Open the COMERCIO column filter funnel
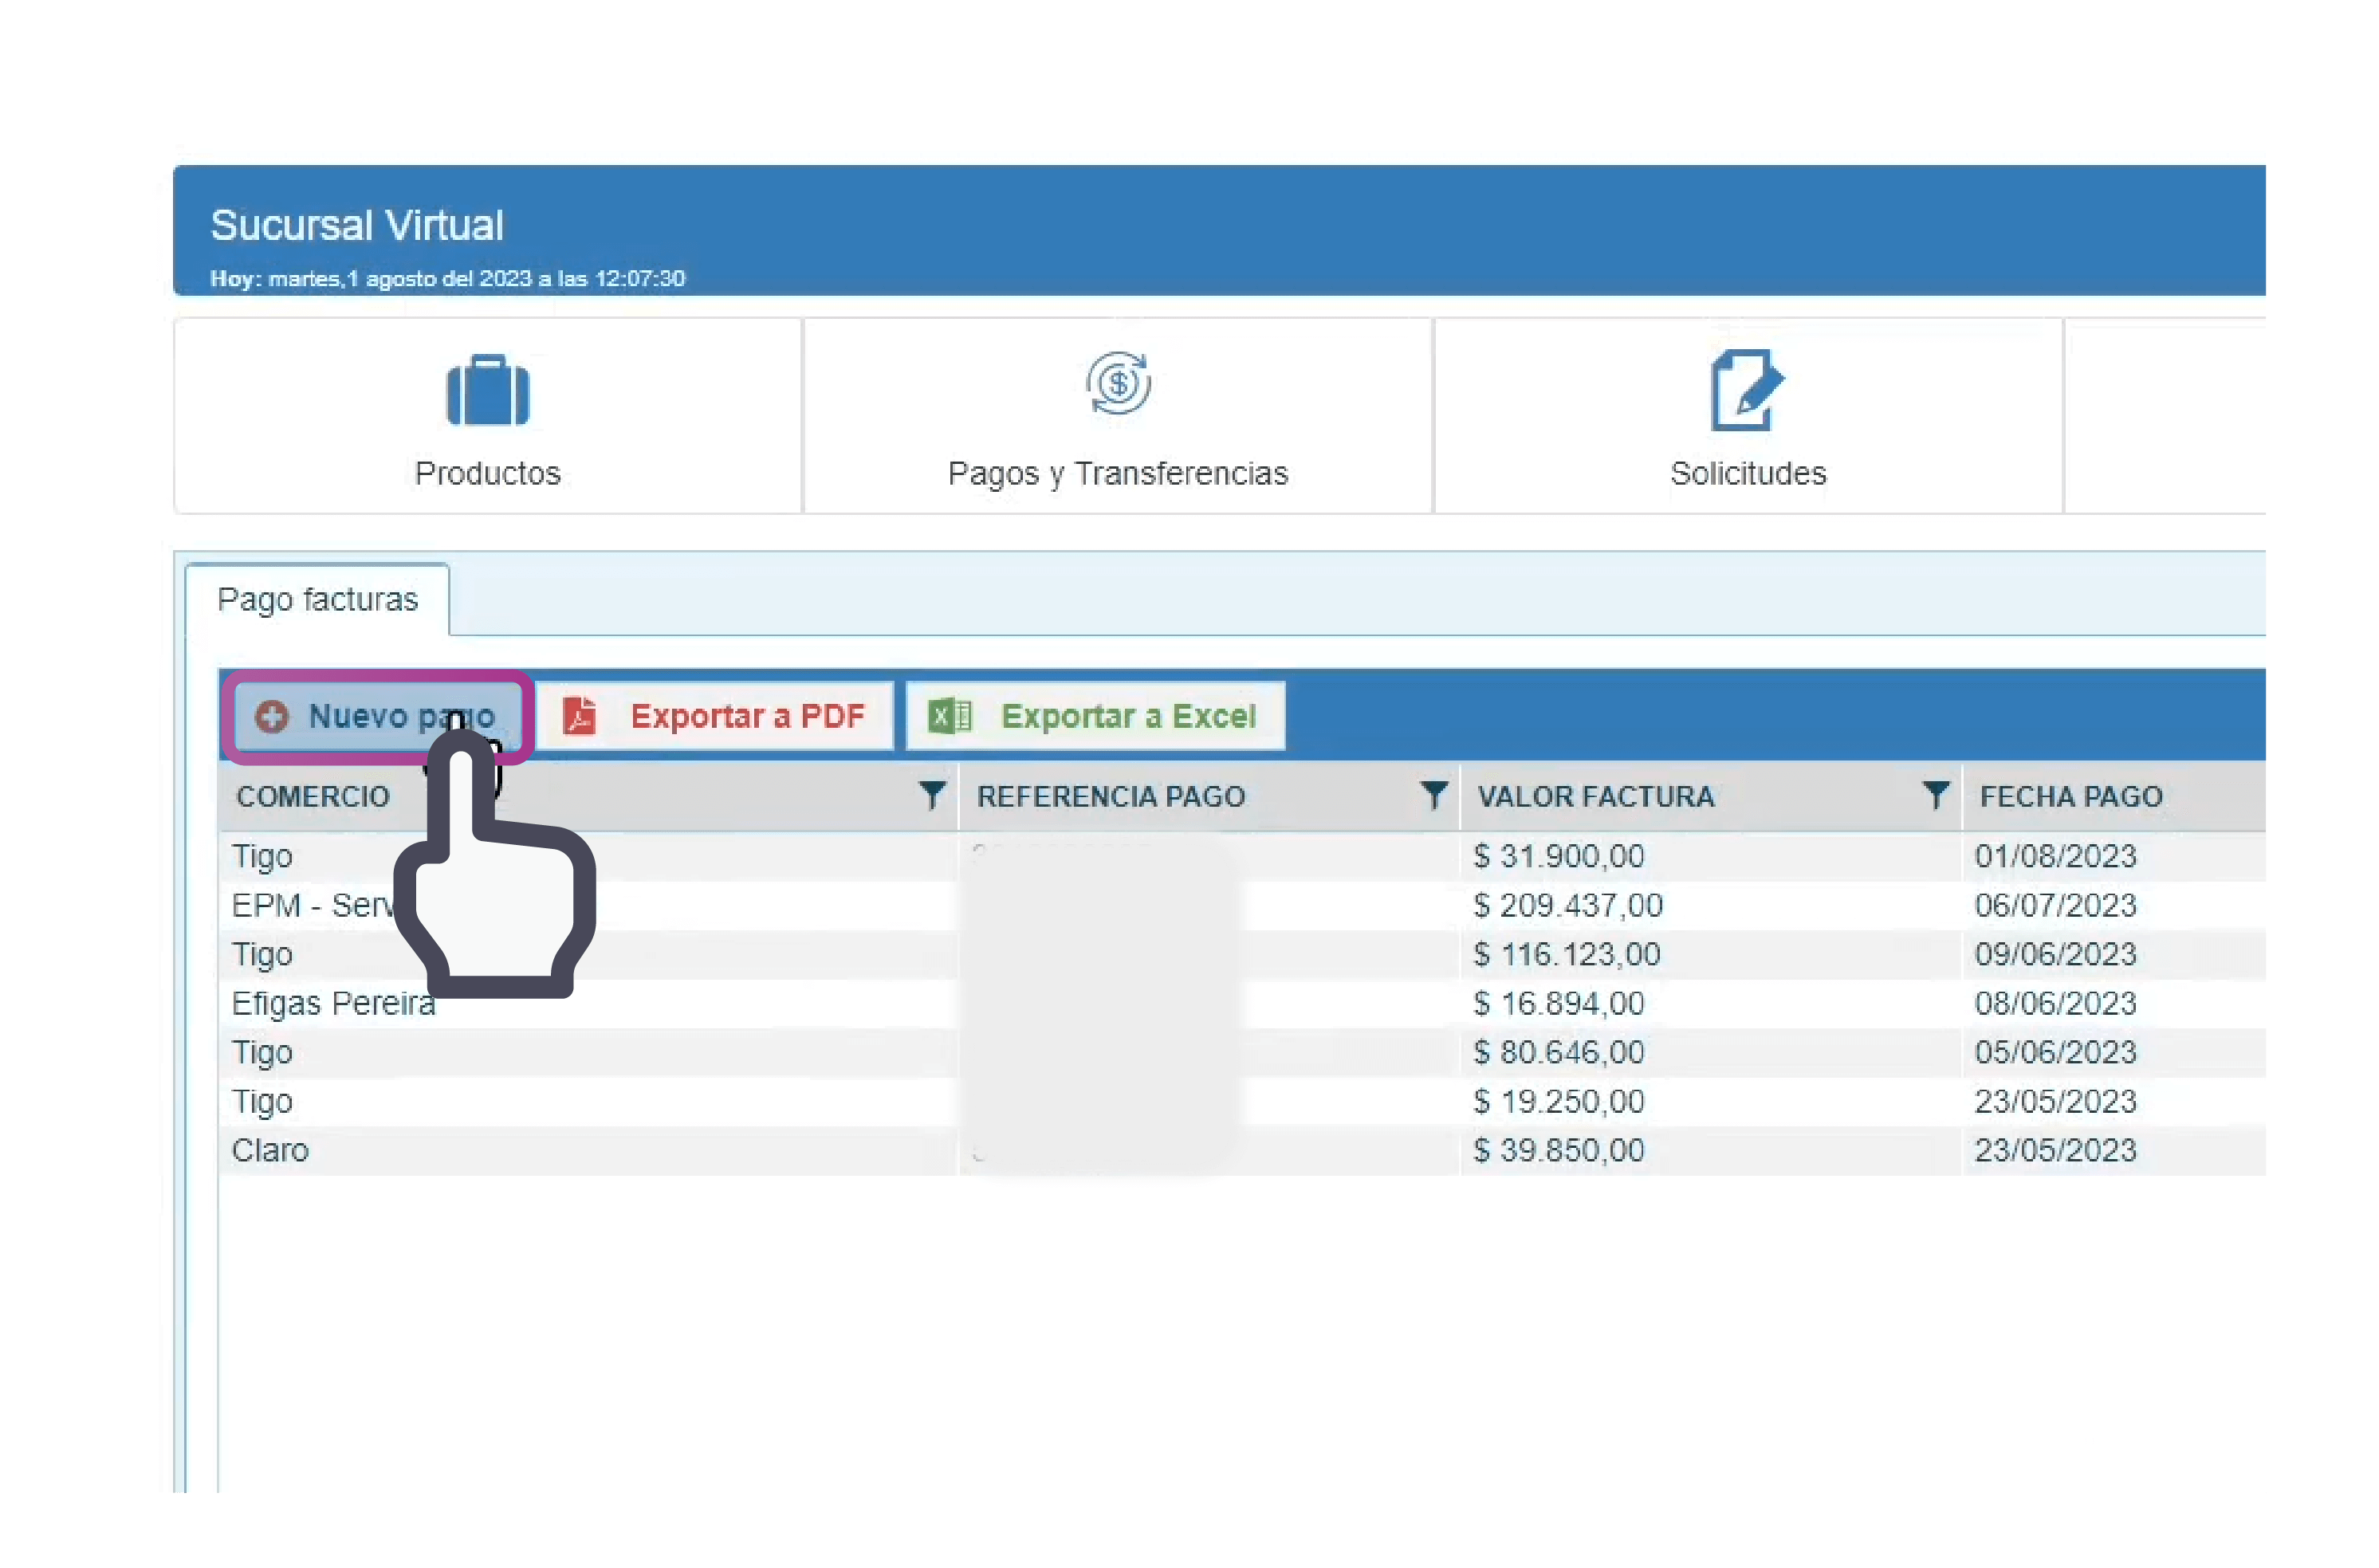 931,796
